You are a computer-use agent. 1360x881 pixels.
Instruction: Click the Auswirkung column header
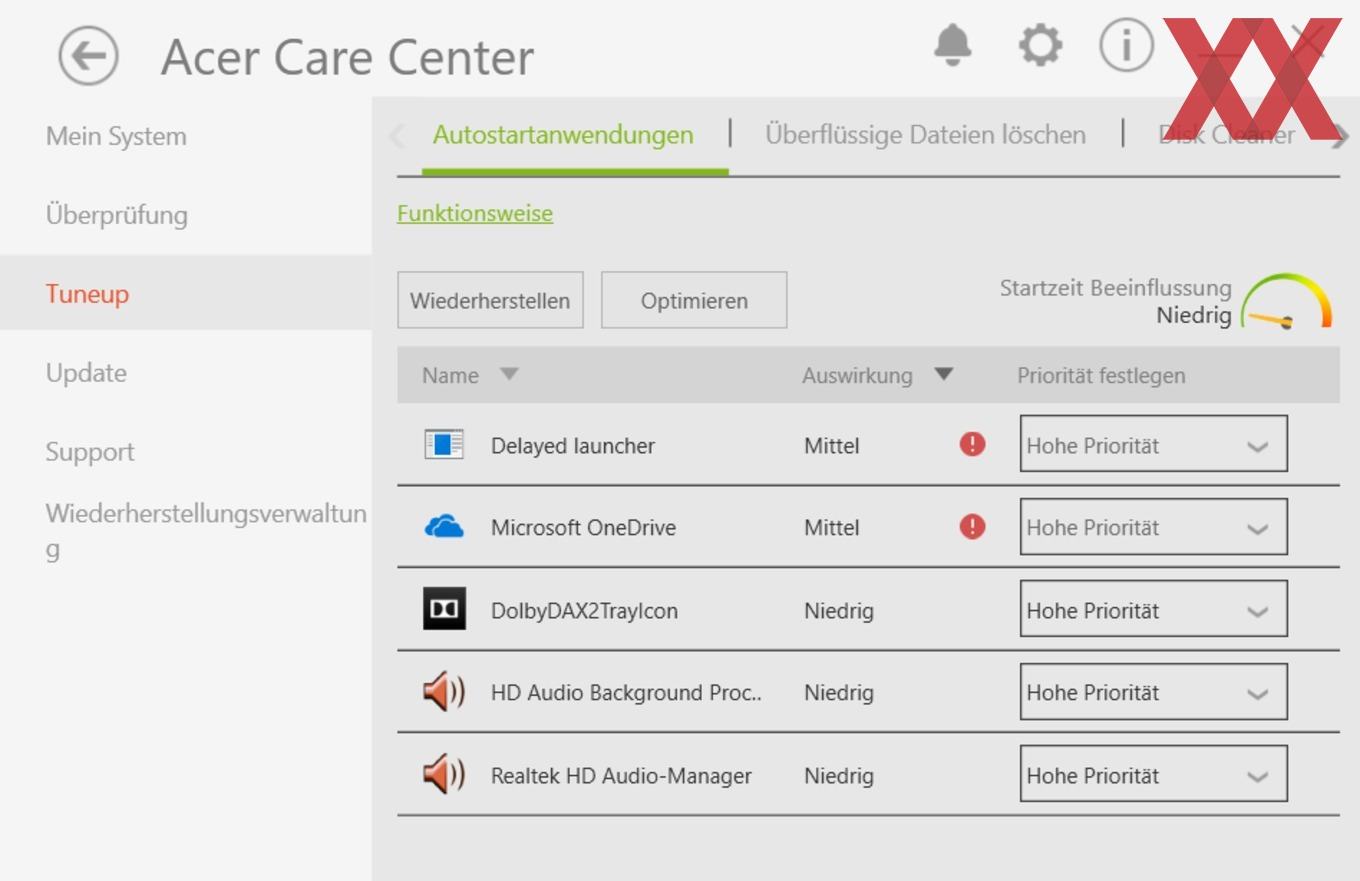coord(857,375)
